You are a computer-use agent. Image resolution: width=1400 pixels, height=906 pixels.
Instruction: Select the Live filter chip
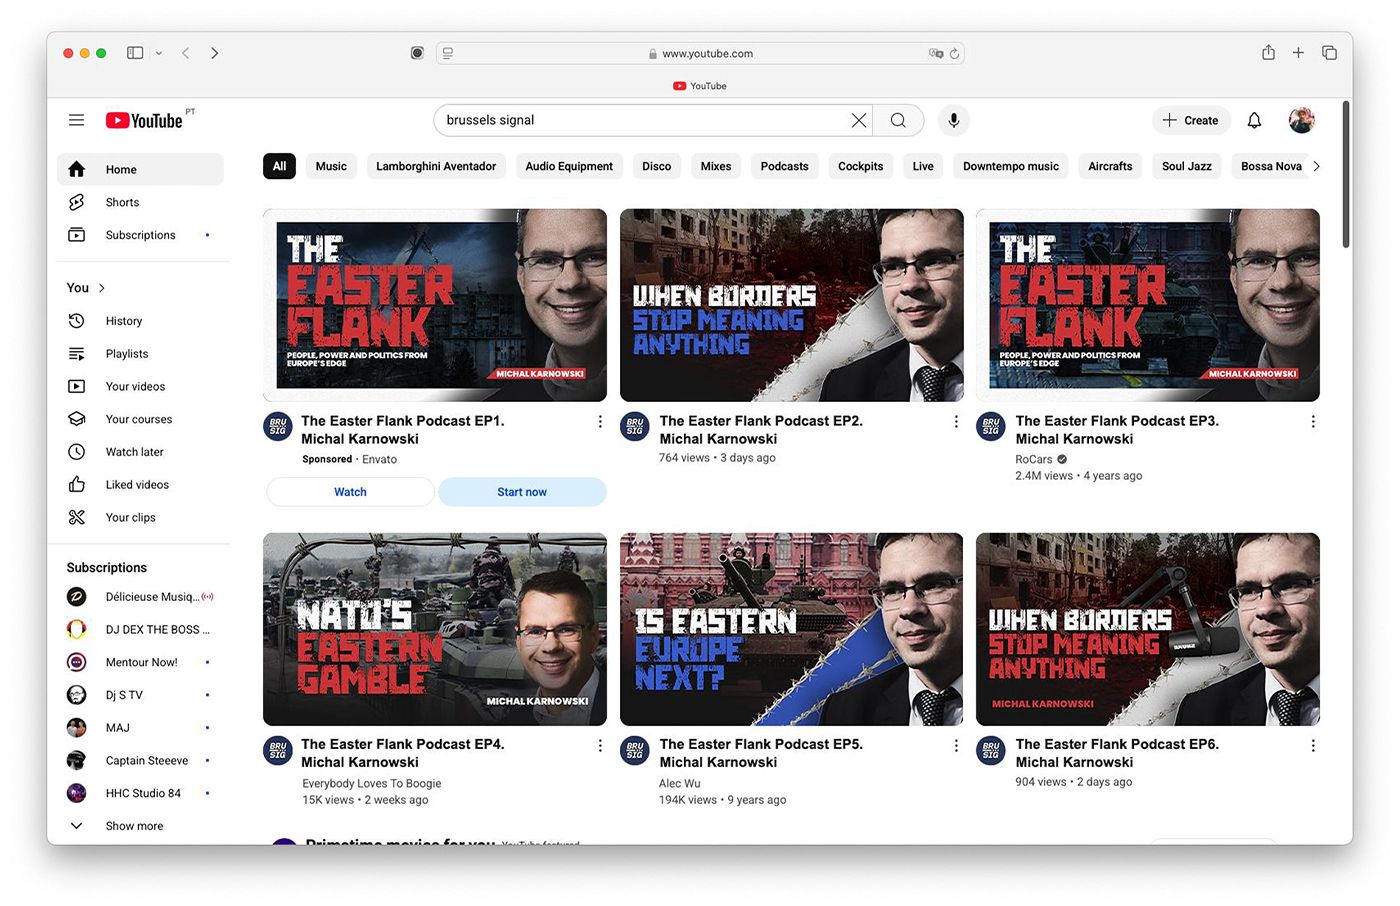click(x=923, y=166)
